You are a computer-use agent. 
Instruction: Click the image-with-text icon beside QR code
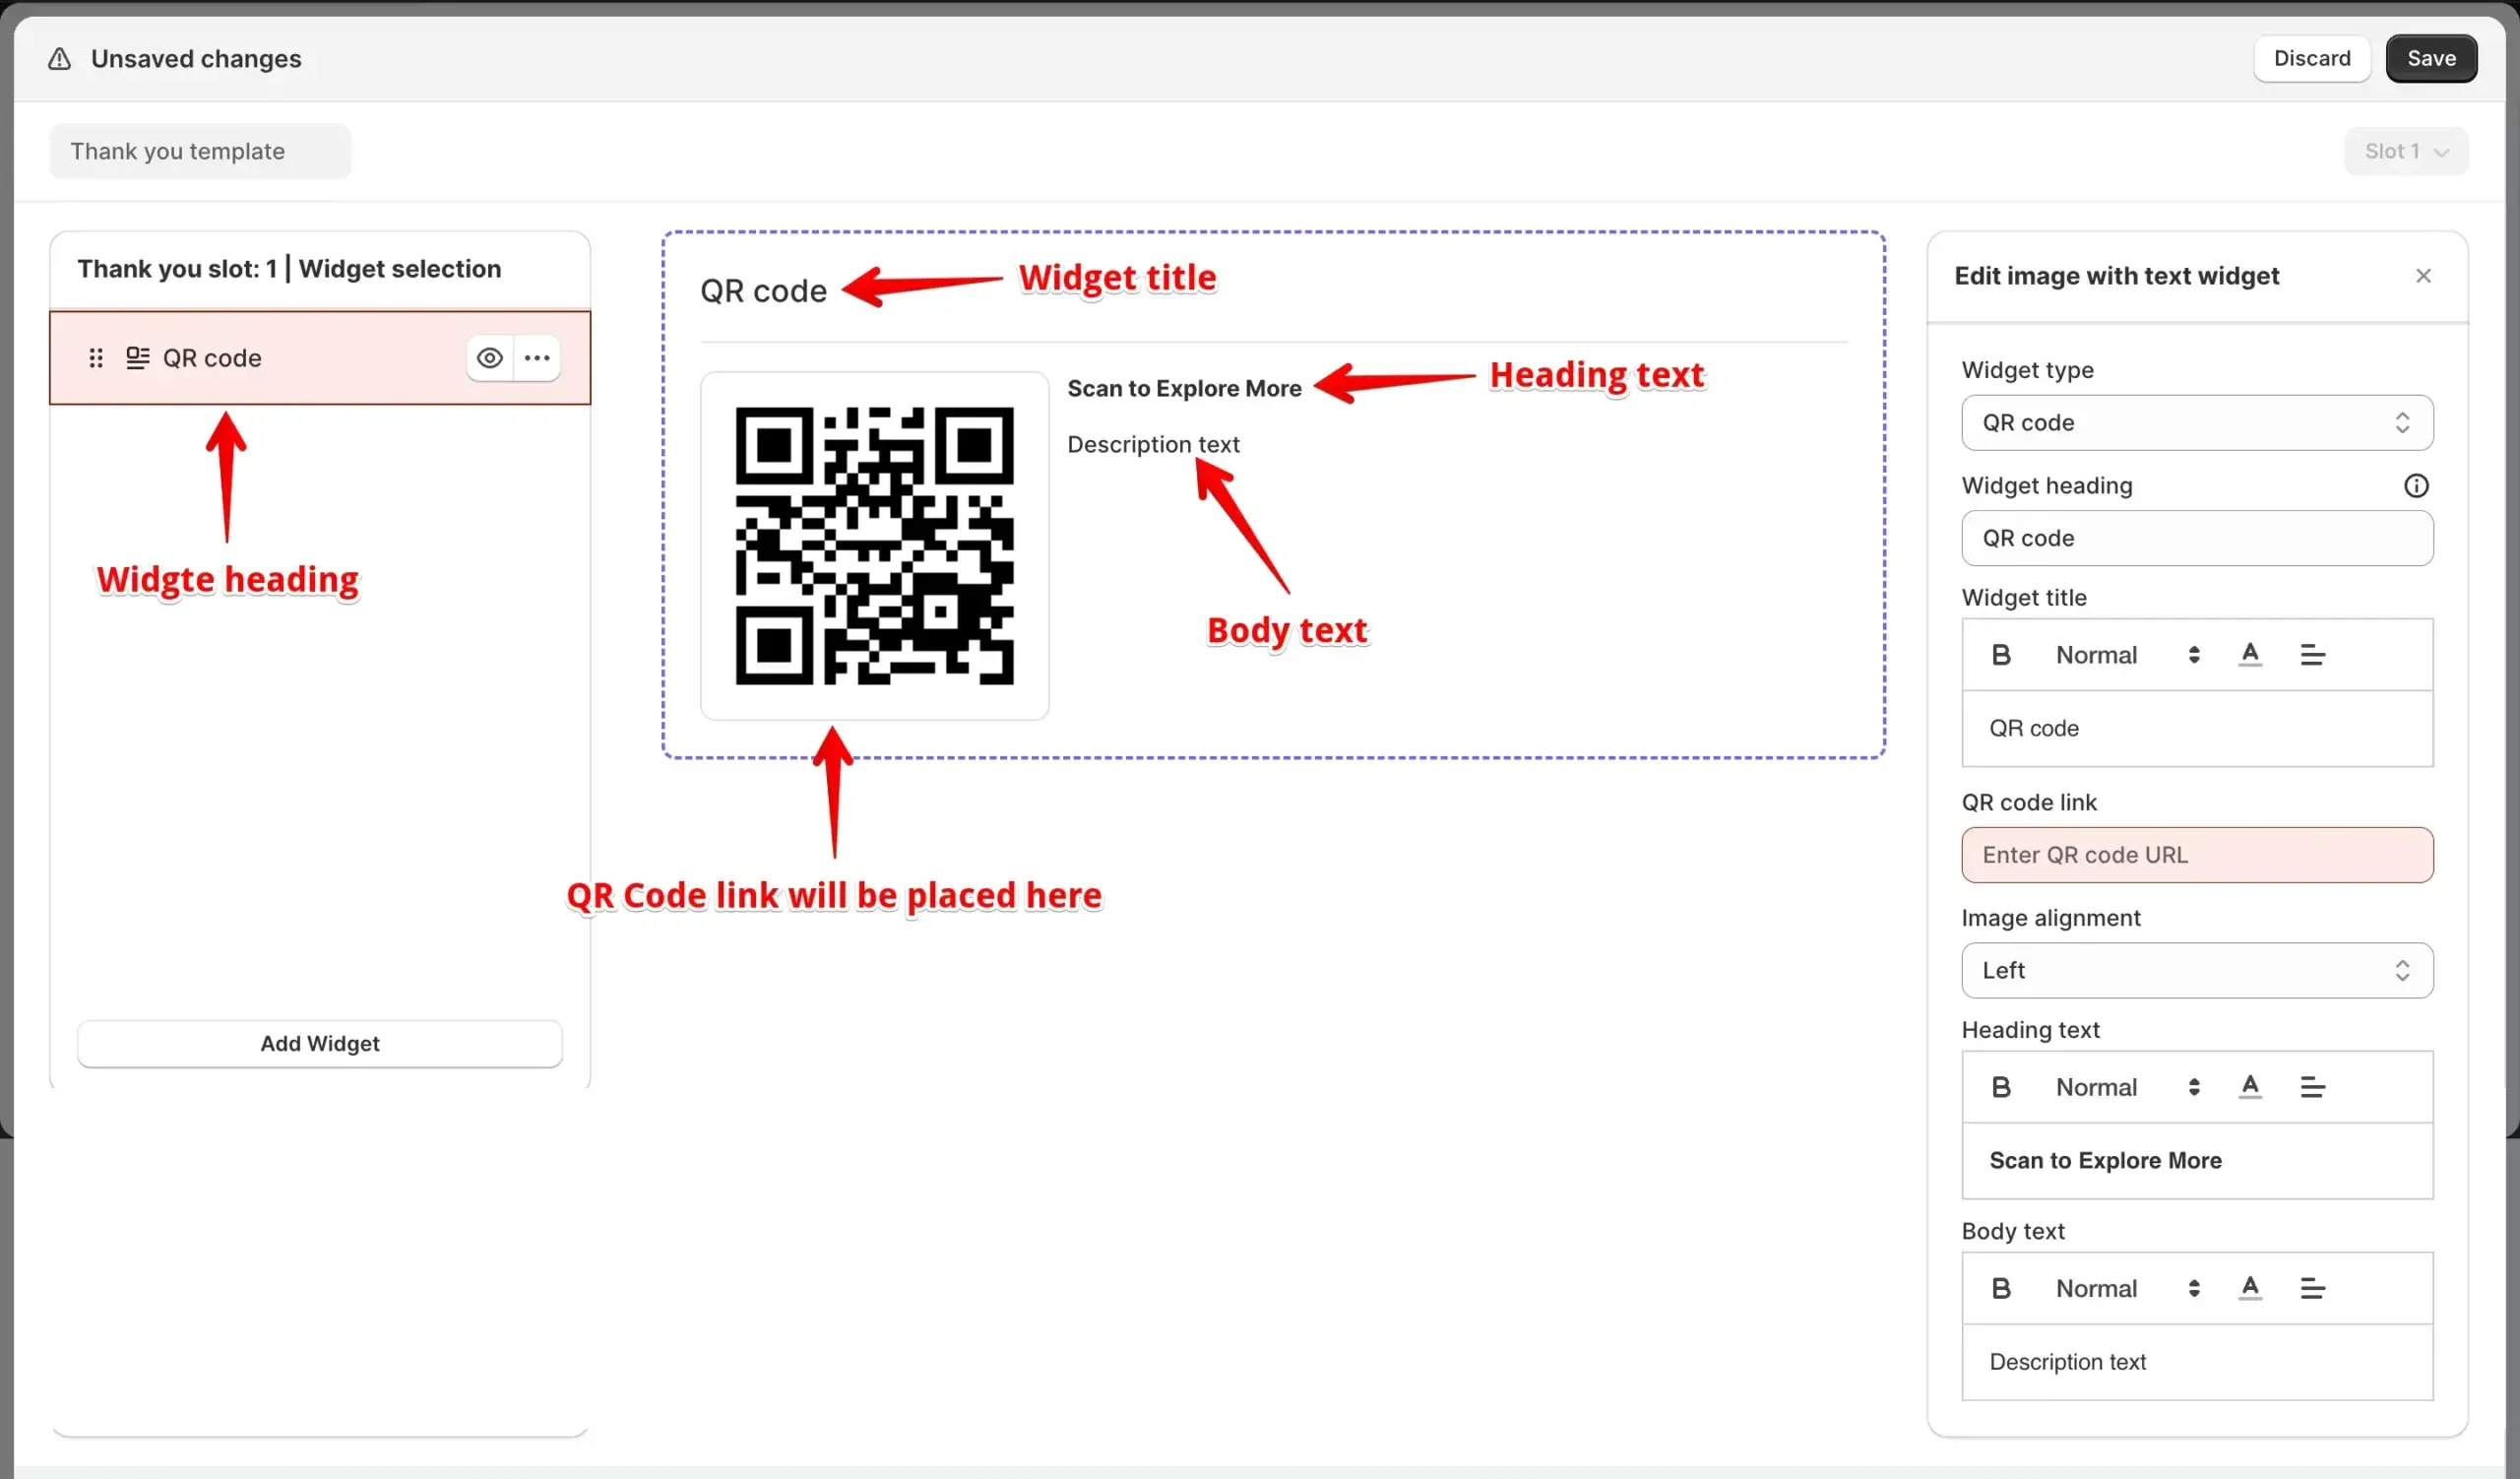(138, 358)
